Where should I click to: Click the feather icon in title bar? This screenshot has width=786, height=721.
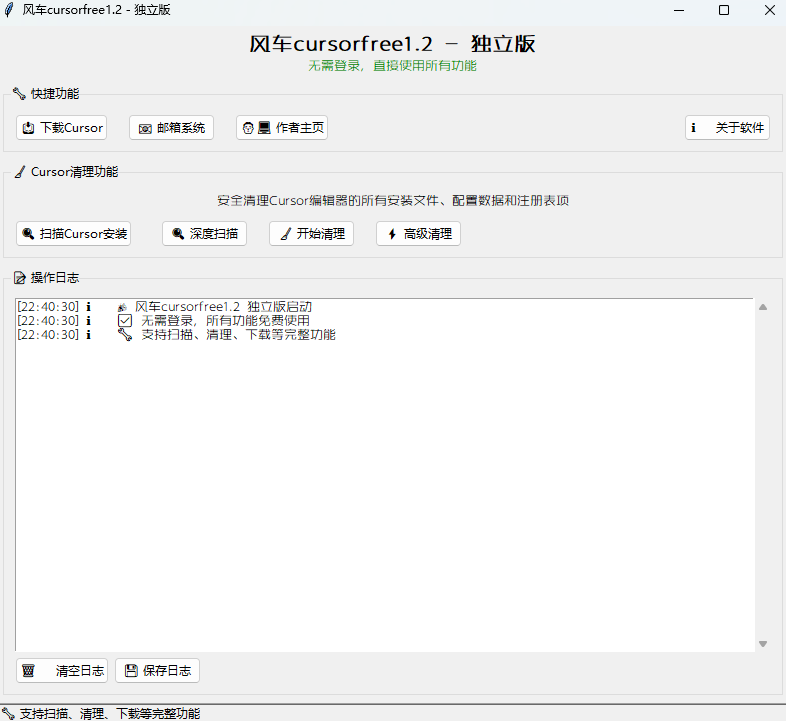[9, 10]
